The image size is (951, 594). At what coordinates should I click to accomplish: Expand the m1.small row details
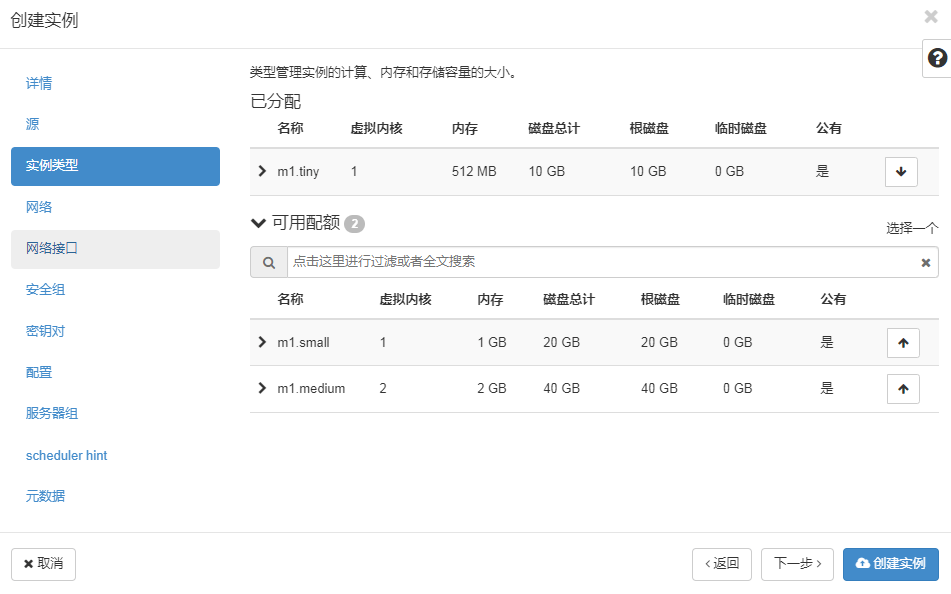262,342
